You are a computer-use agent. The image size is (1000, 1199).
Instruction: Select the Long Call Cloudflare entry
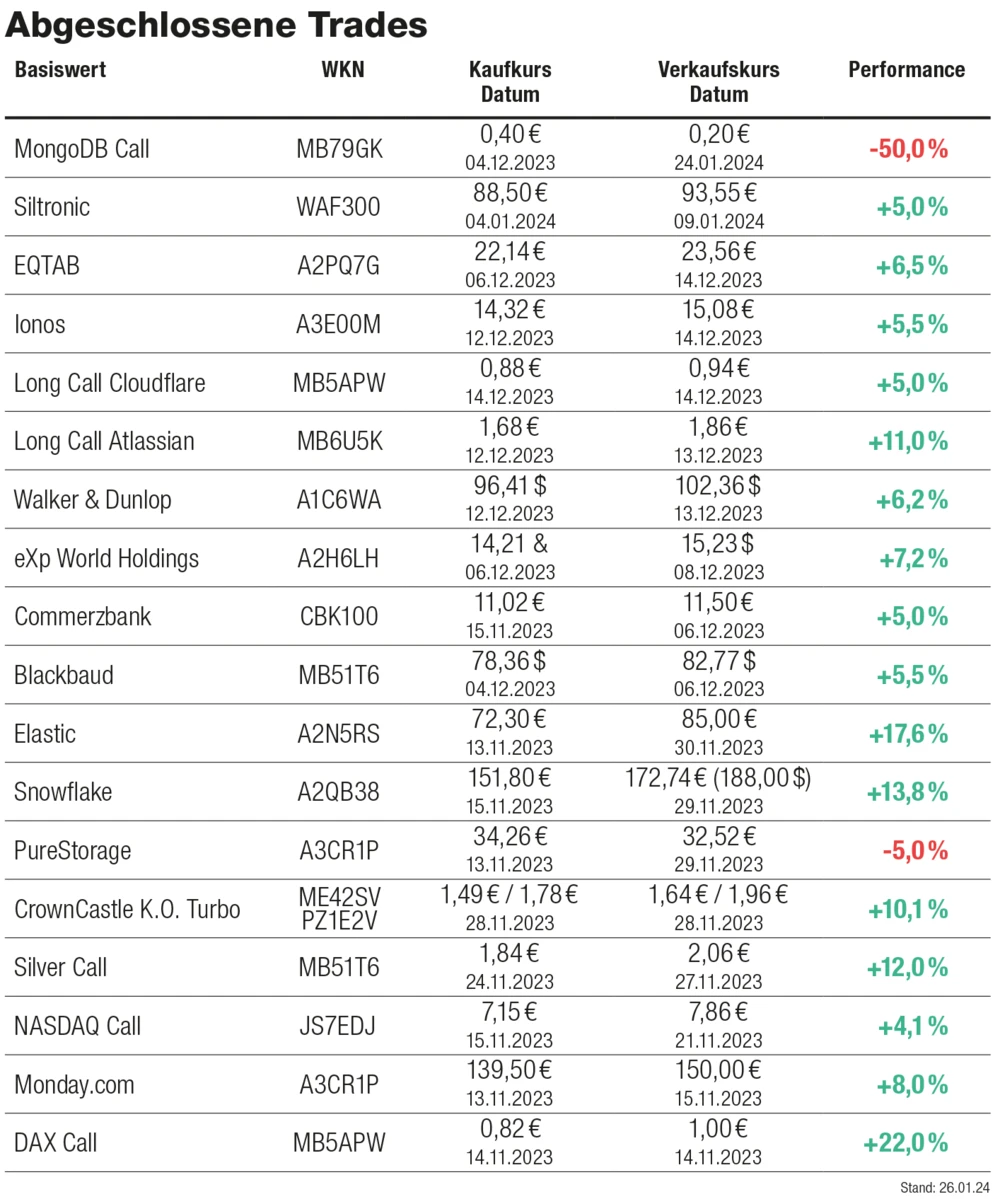109,383
